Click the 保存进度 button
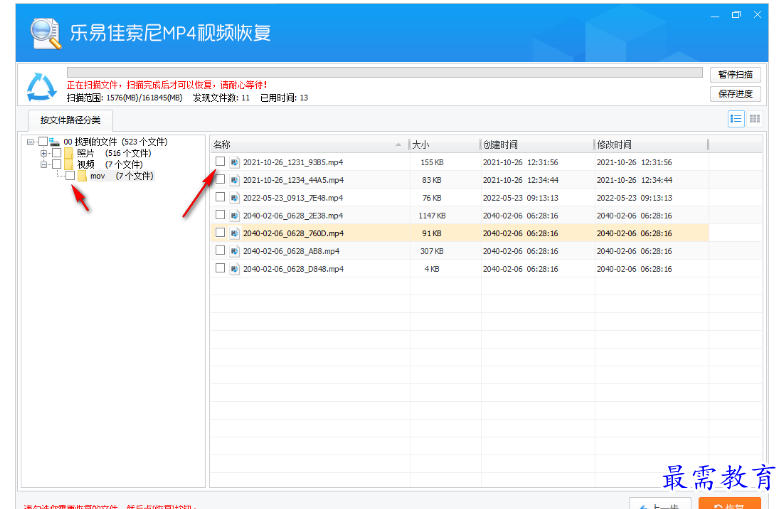This screenshot has height=509, width=784. [735, 94]
